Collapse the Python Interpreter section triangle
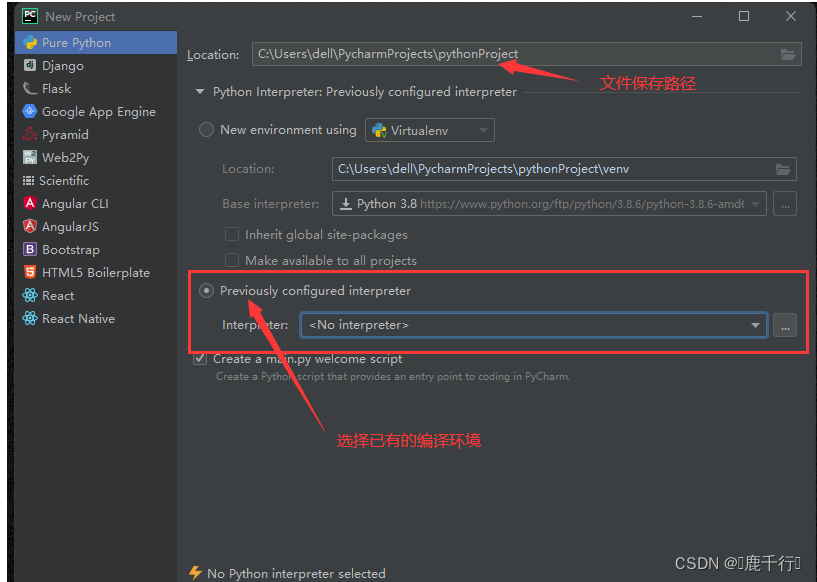 [200, 92]
